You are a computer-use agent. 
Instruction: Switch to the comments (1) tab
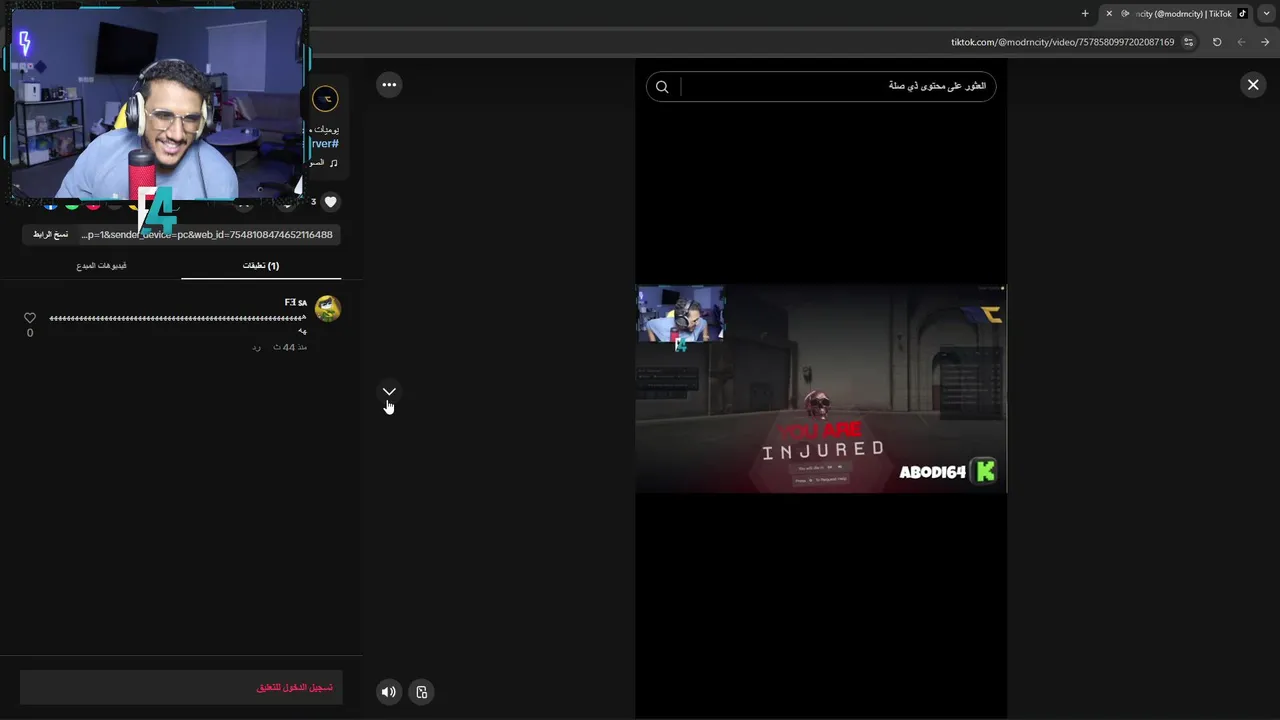coord(261,266)
